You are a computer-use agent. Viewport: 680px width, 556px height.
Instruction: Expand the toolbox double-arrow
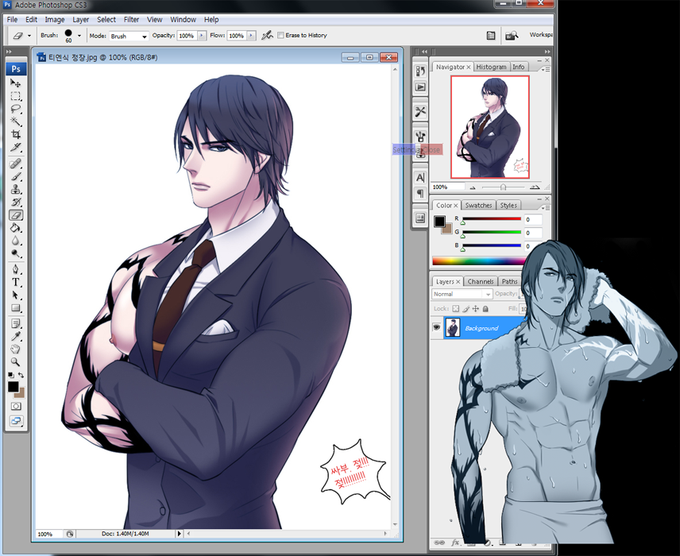coord(9,52)
